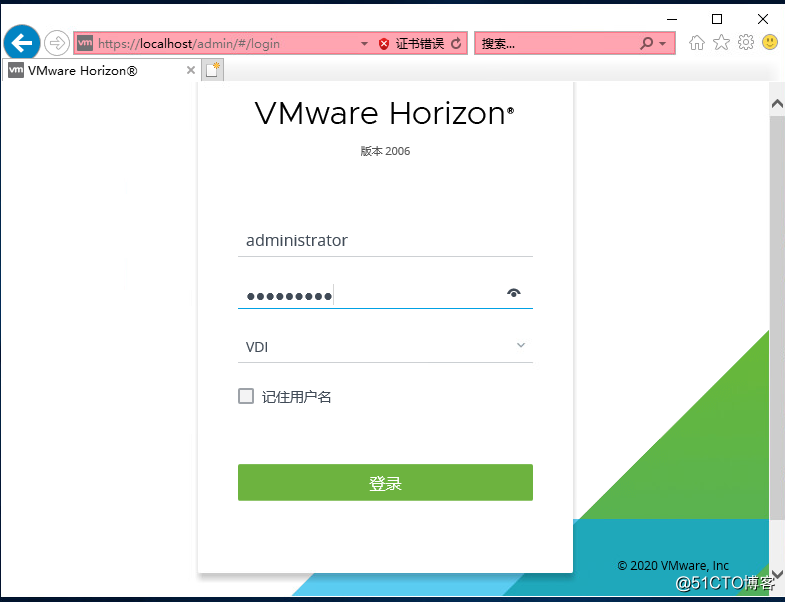Click the vertical scrollbar thumb
Viewport: 785px width, 602px height.
[777, 318]
